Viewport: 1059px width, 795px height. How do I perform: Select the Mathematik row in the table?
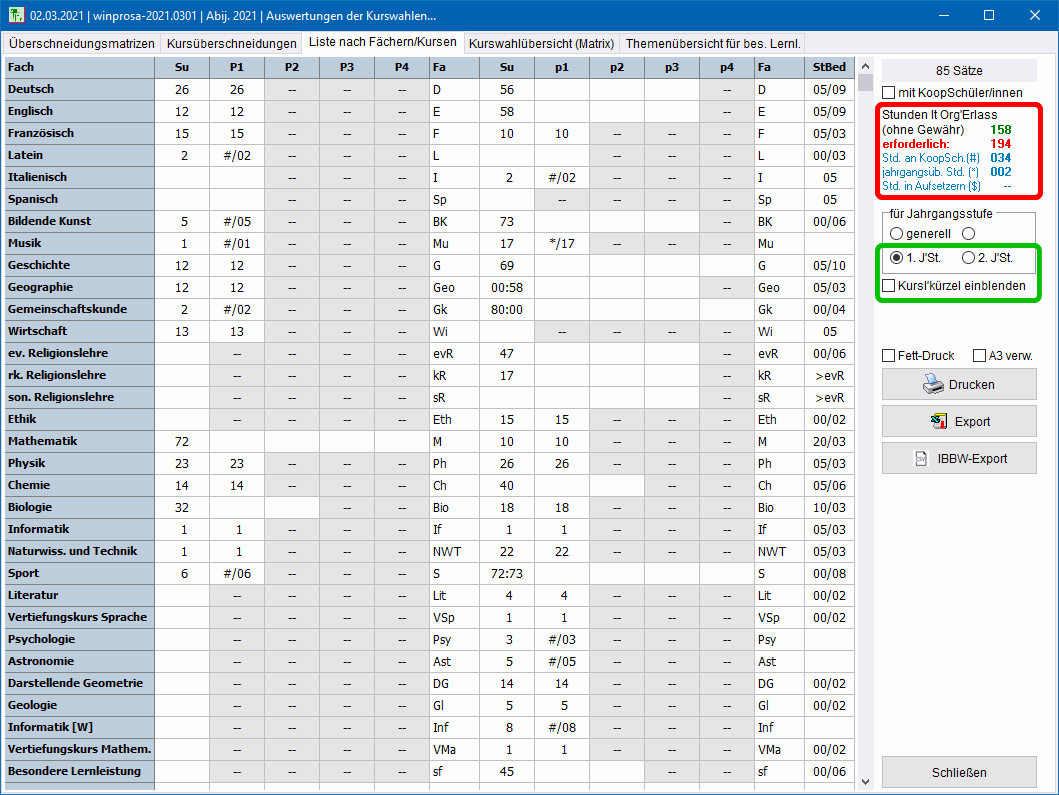78,441
